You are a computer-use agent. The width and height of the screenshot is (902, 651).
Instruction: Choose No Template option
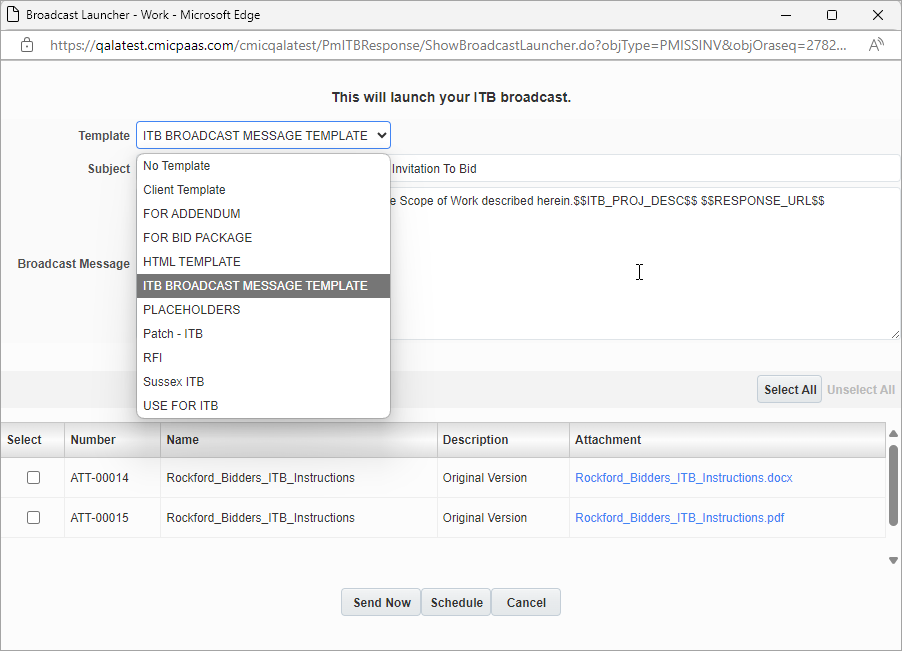click(263, 166)
